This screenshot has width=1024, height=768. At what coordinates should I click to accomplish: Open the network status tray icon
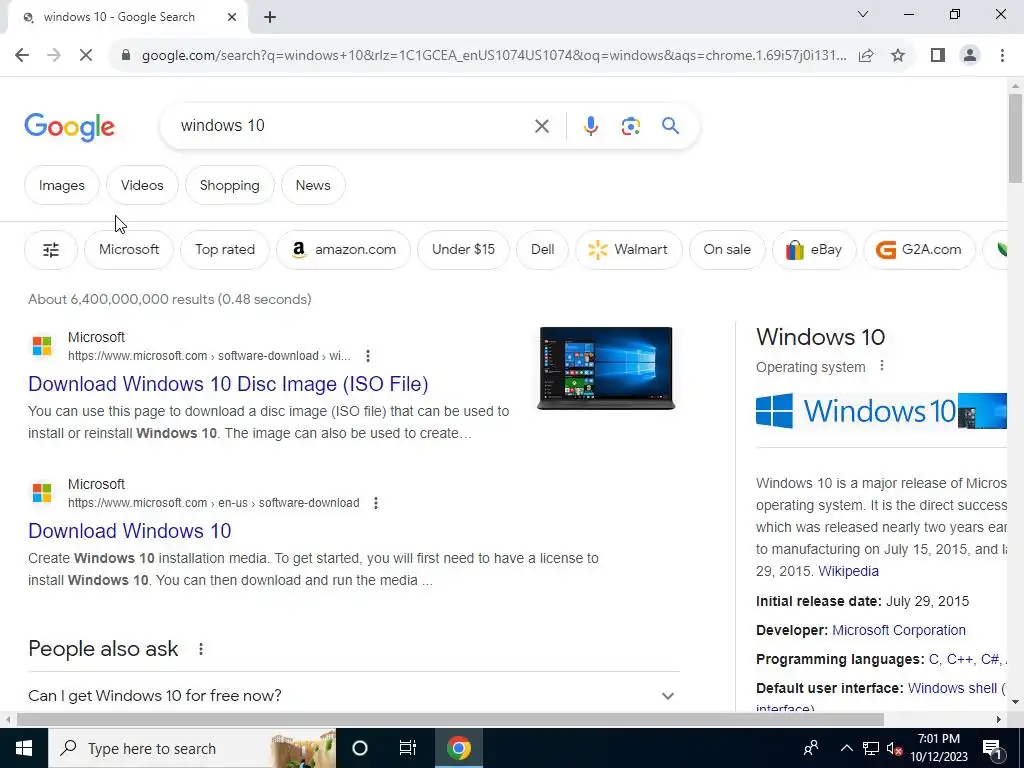tap(871, 748)
